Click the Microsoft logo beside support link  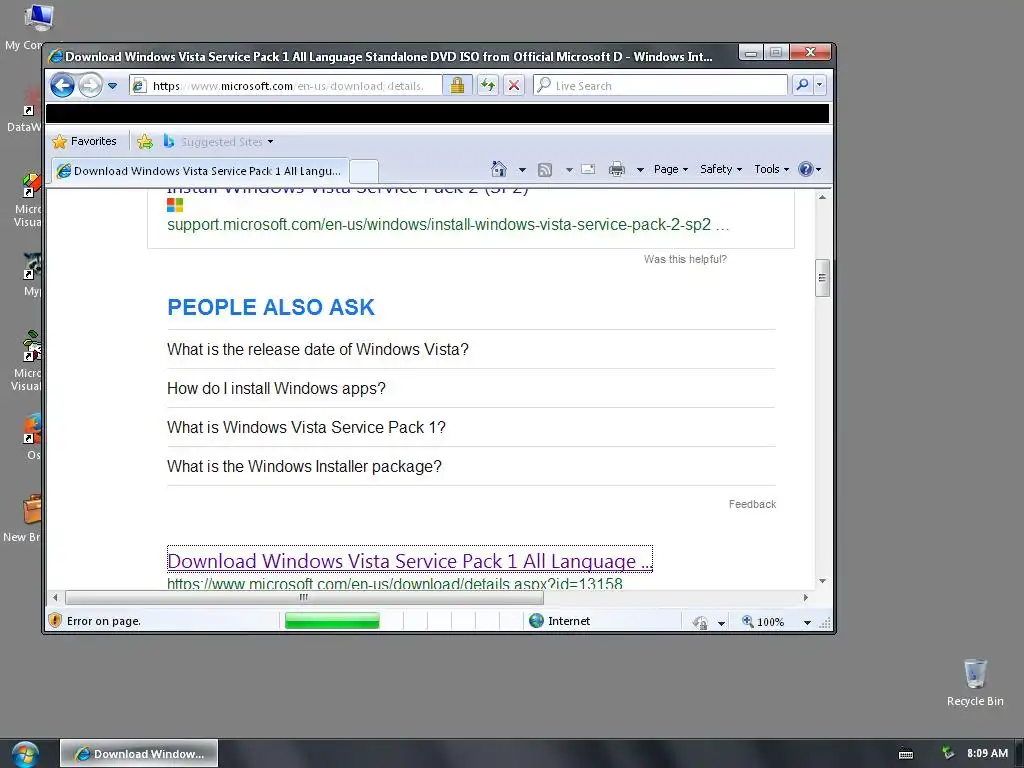pos(175,205)
